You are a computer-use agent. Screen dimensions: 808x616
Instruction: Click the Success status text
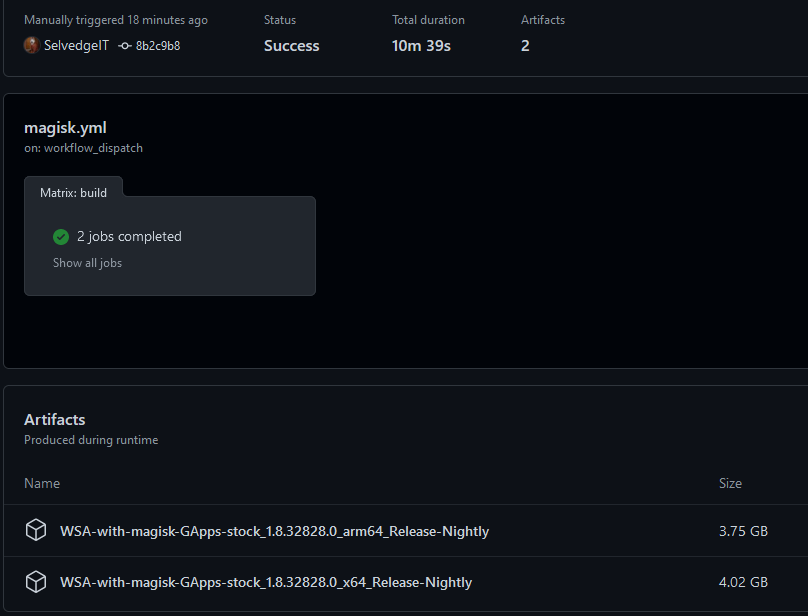(291, 46)
